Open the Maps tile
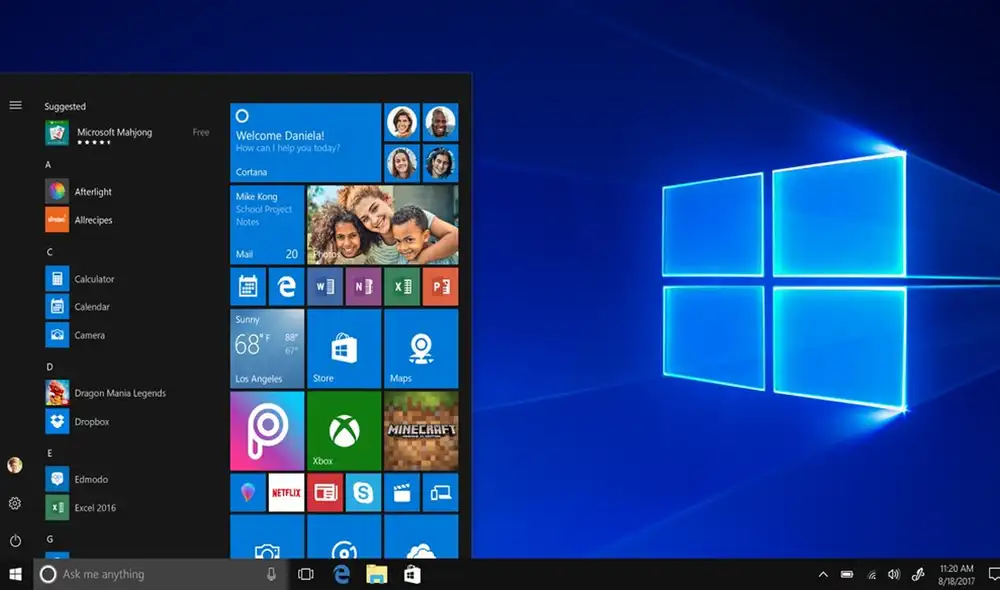Viewport: 1000px width, 590px height. coord(421,348)
